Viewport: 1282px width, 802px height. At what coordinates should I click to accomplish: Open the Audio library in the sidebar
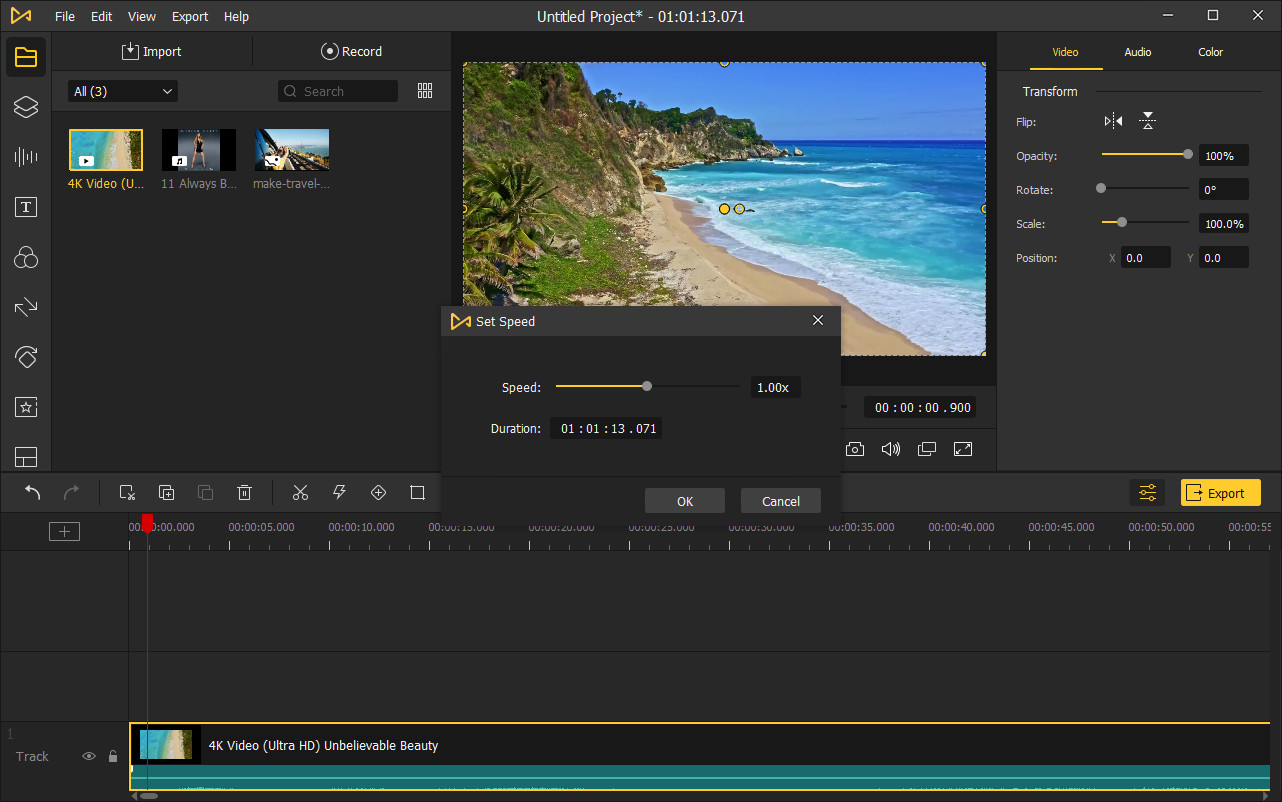25,157
